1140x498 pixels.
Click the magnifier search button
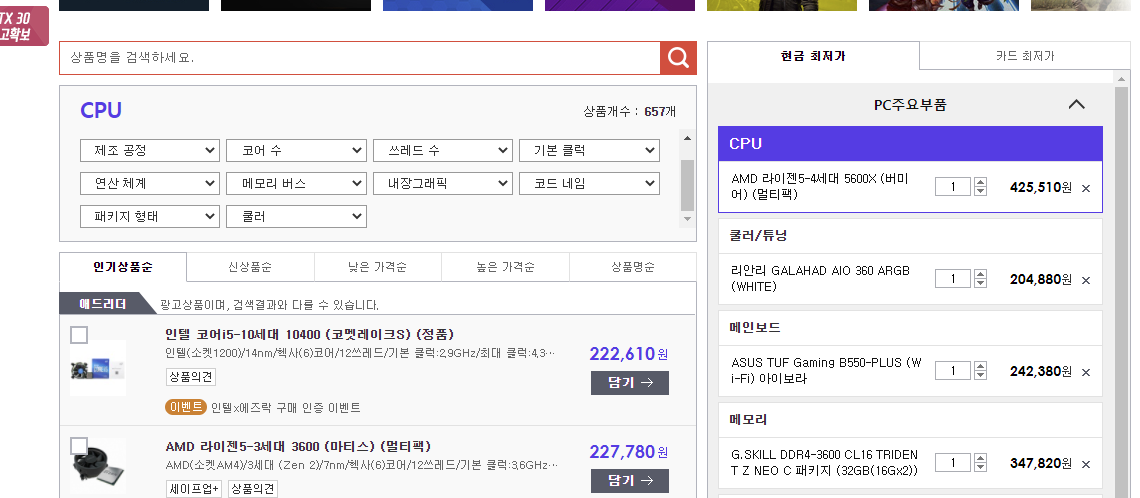(678, 57)
